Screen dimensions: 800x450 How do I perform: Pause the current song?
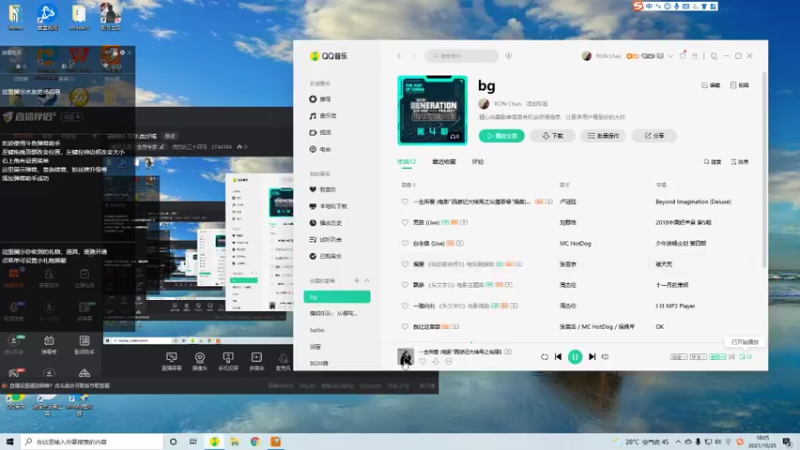[x=575, y=357]
